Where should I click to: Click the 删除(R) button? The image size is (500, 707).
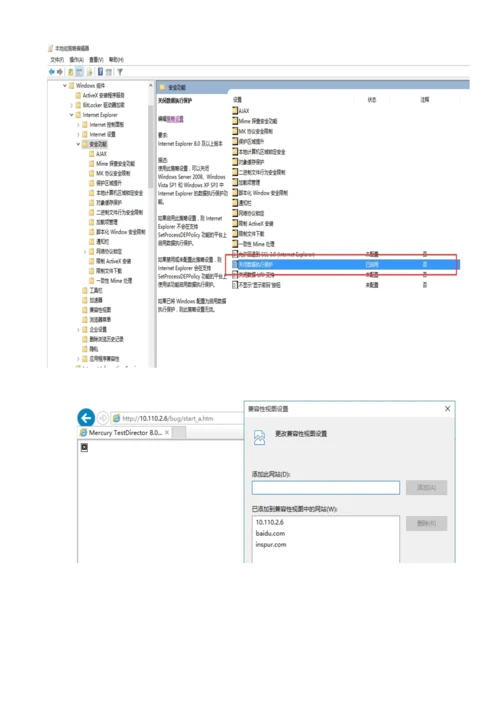(x=427, y=523)
